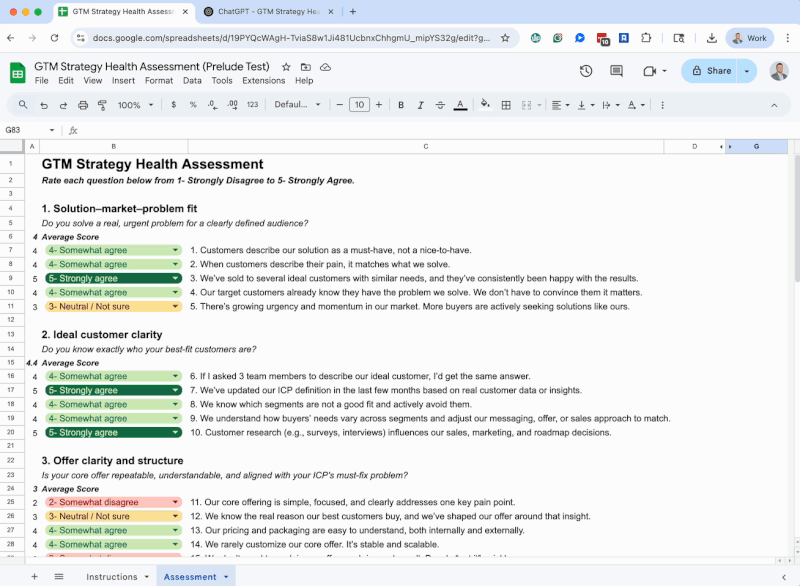The height and width of the screenshot is (586, 800).
Task: Decrease decimal places icon
Action: [x=212, y=105]
